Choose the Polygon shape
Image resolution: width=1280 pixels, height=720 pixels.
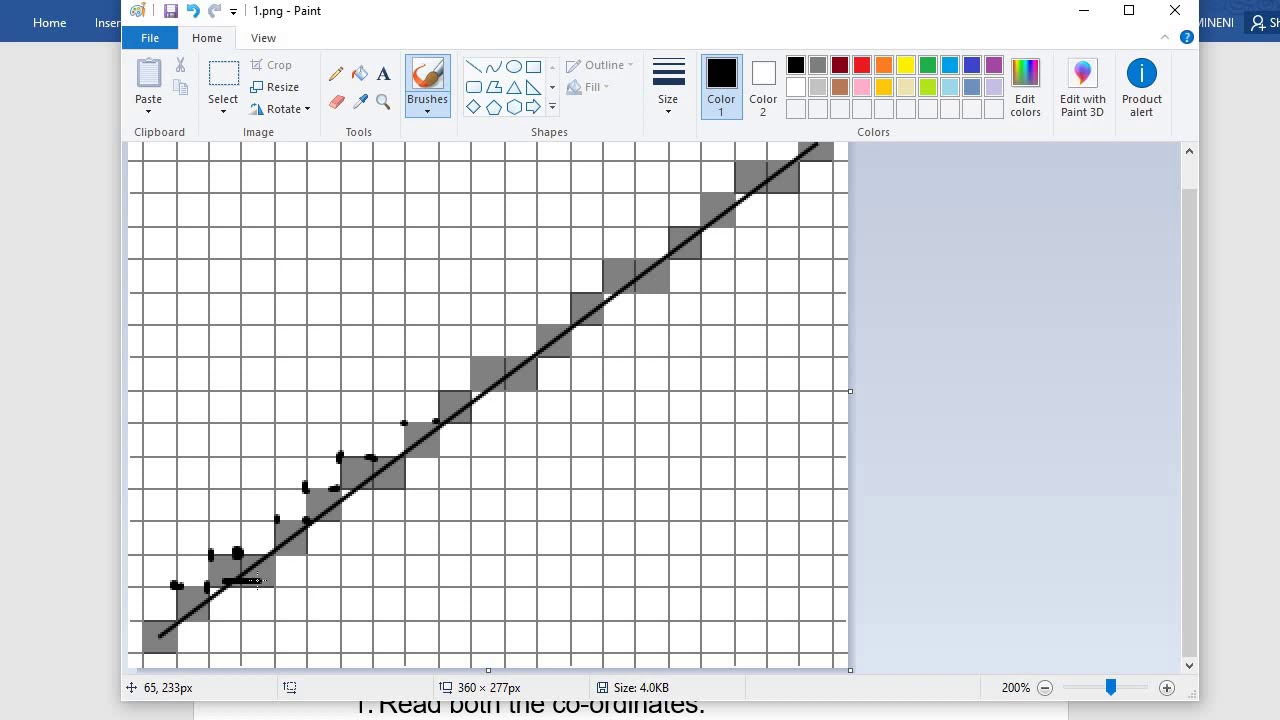494,87
